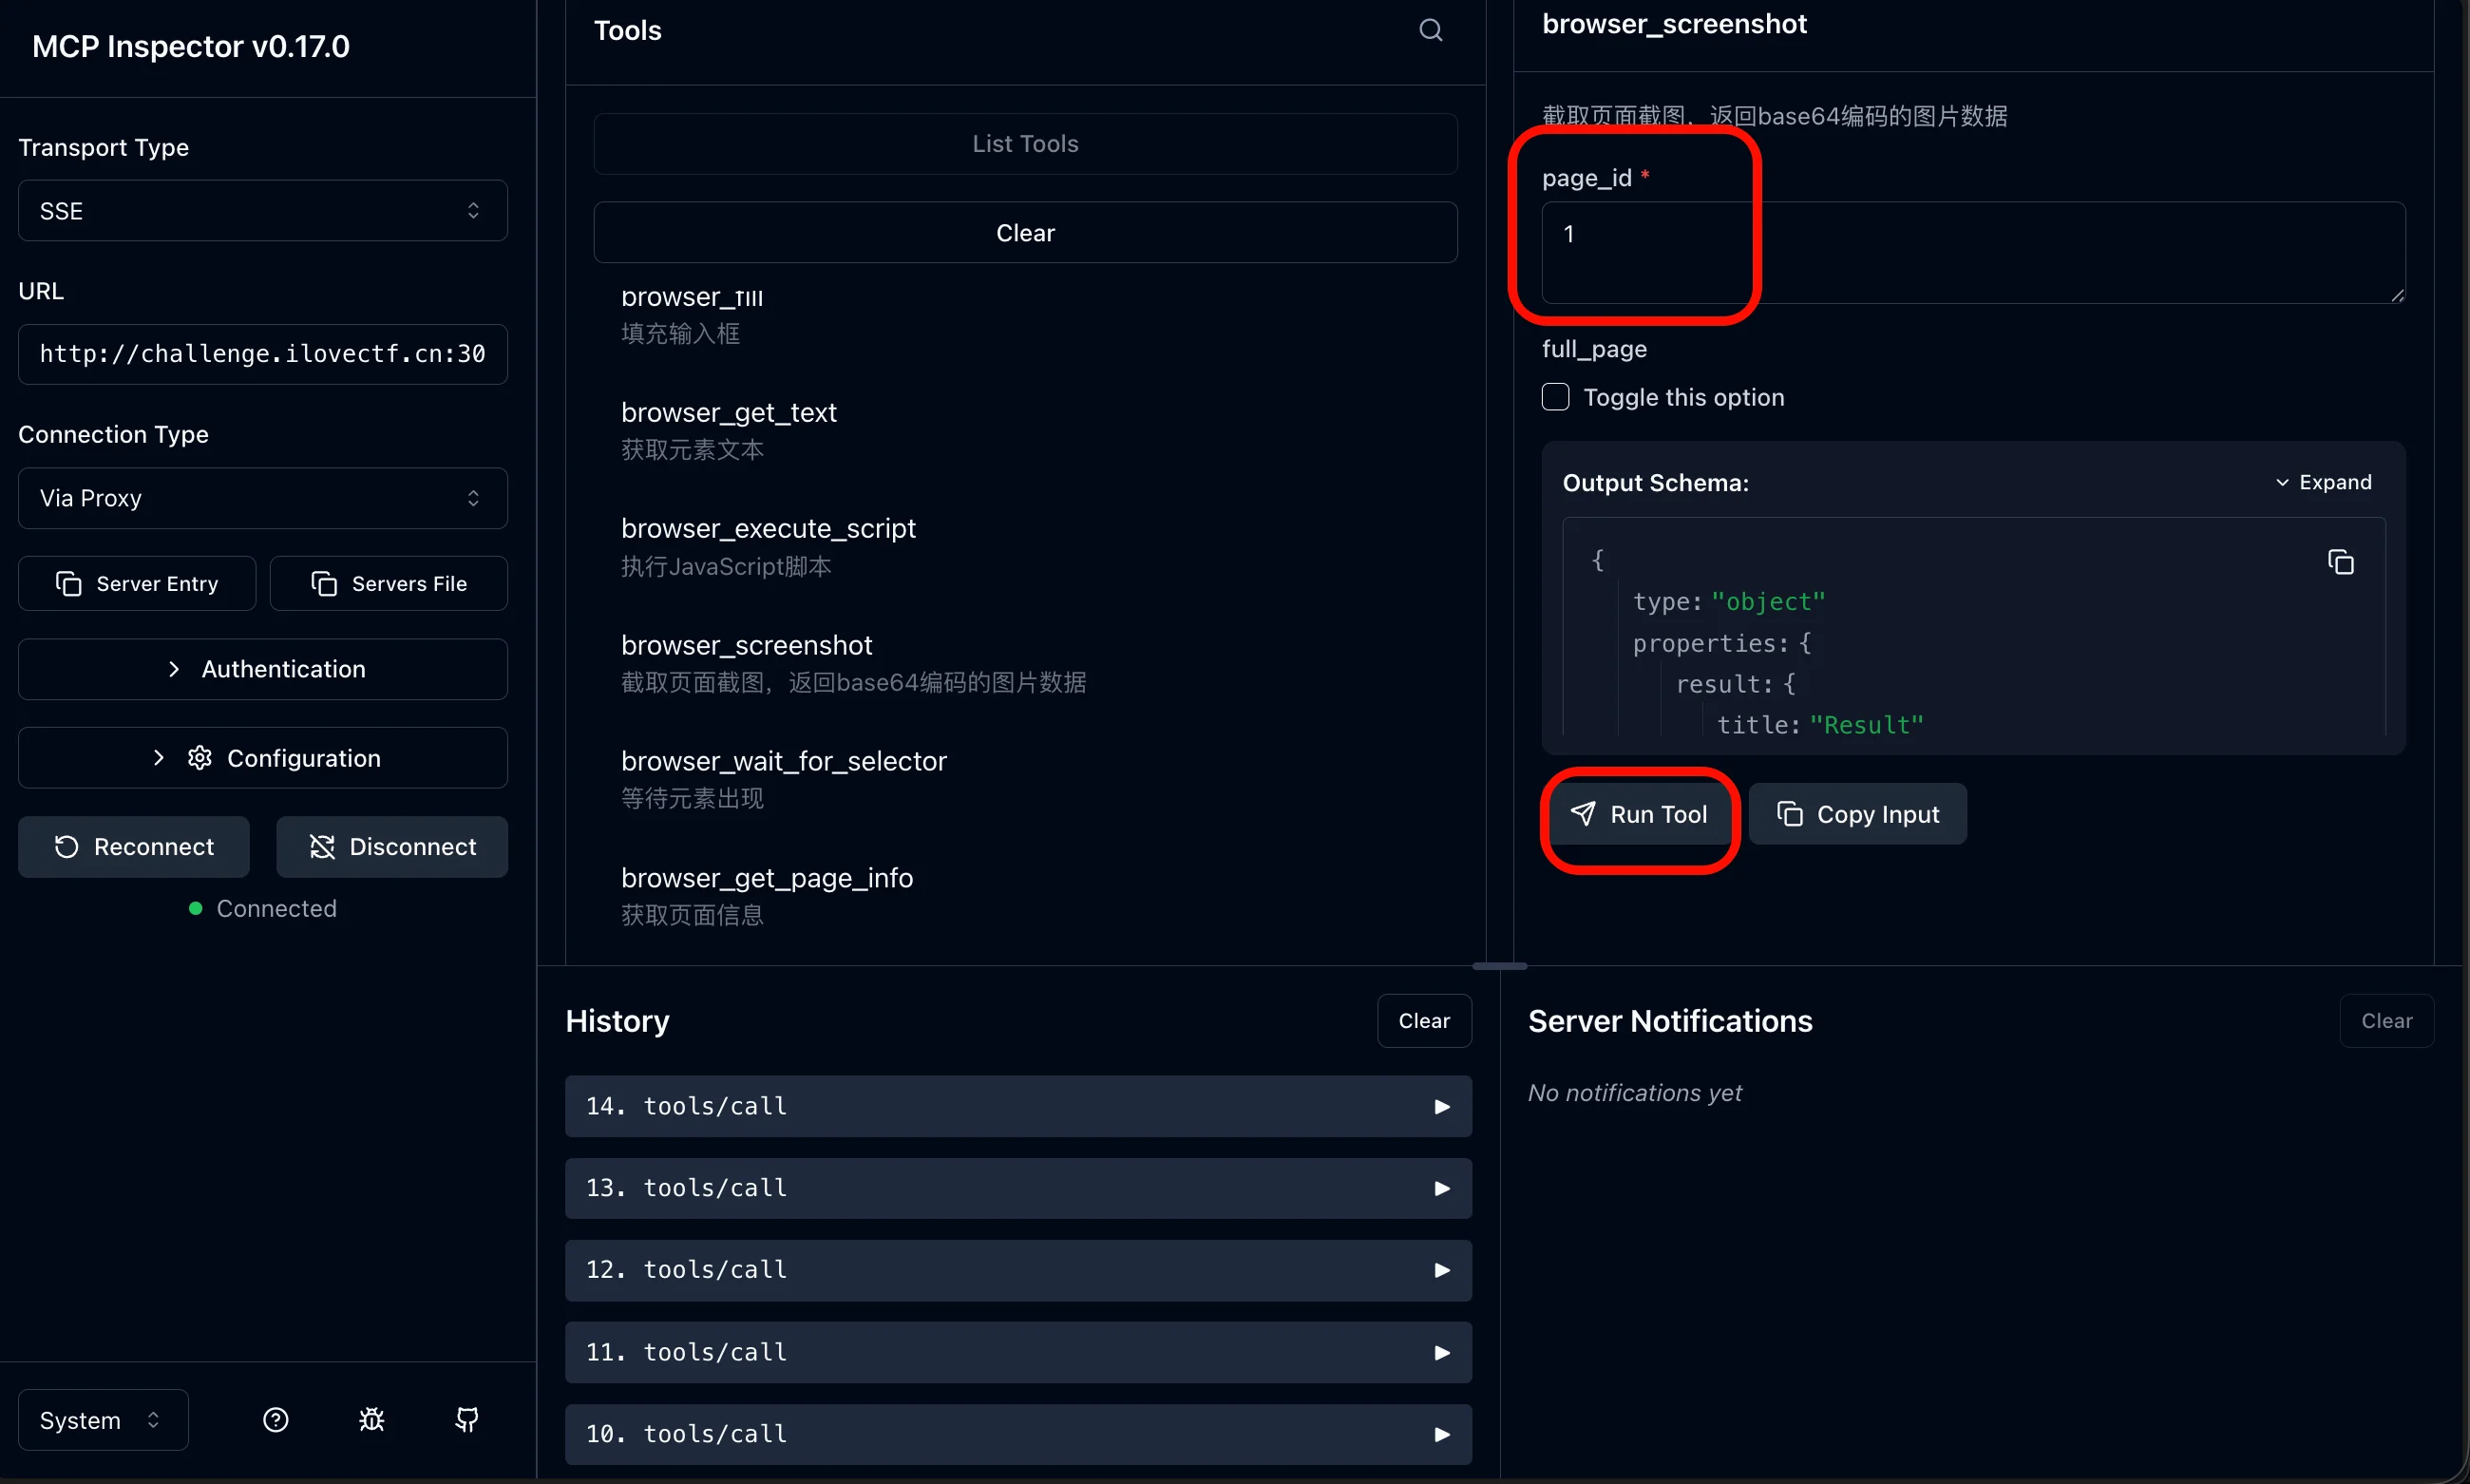Expand the Configuration section

pyautogui.click(x=262, y=758)
